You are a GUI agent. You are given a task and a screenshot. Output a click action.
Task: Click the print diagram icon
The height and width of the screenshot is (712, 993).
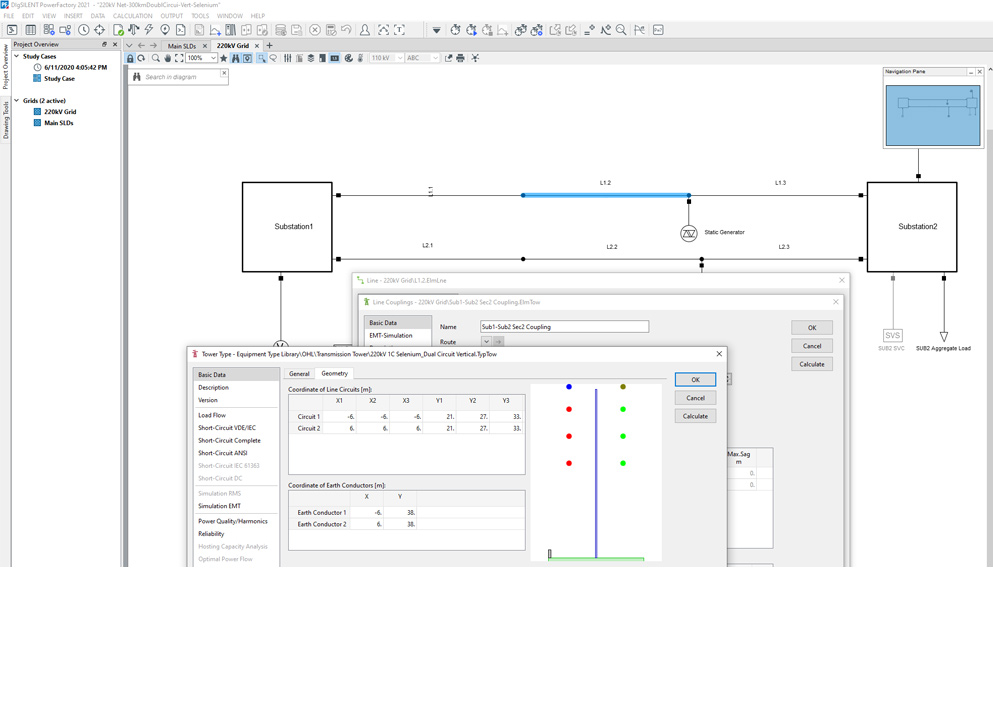(x=460, y=58)
